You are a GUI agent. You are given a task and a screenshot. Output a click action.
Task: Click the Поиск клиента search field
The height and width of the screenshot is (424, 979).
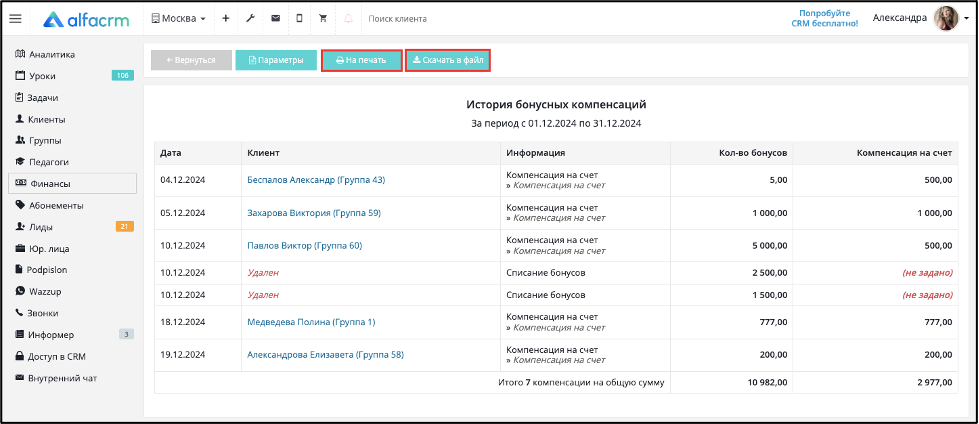(437, 19)
